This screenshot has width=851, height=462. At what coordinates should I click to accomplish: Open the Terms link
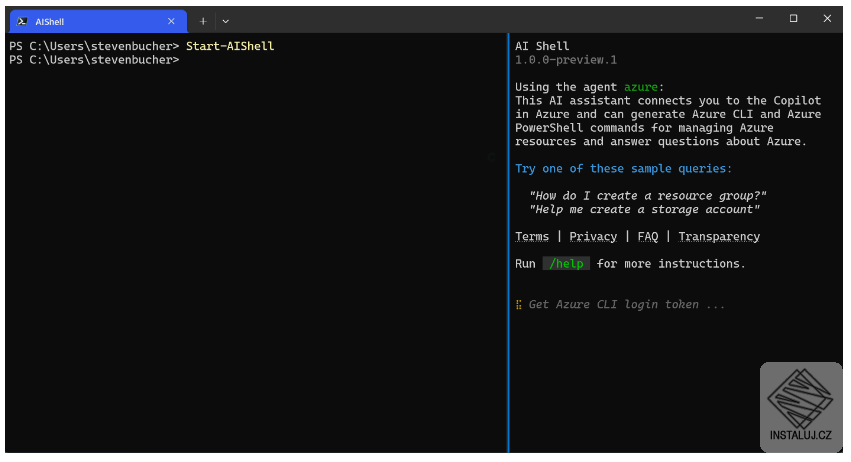(532, 237)
